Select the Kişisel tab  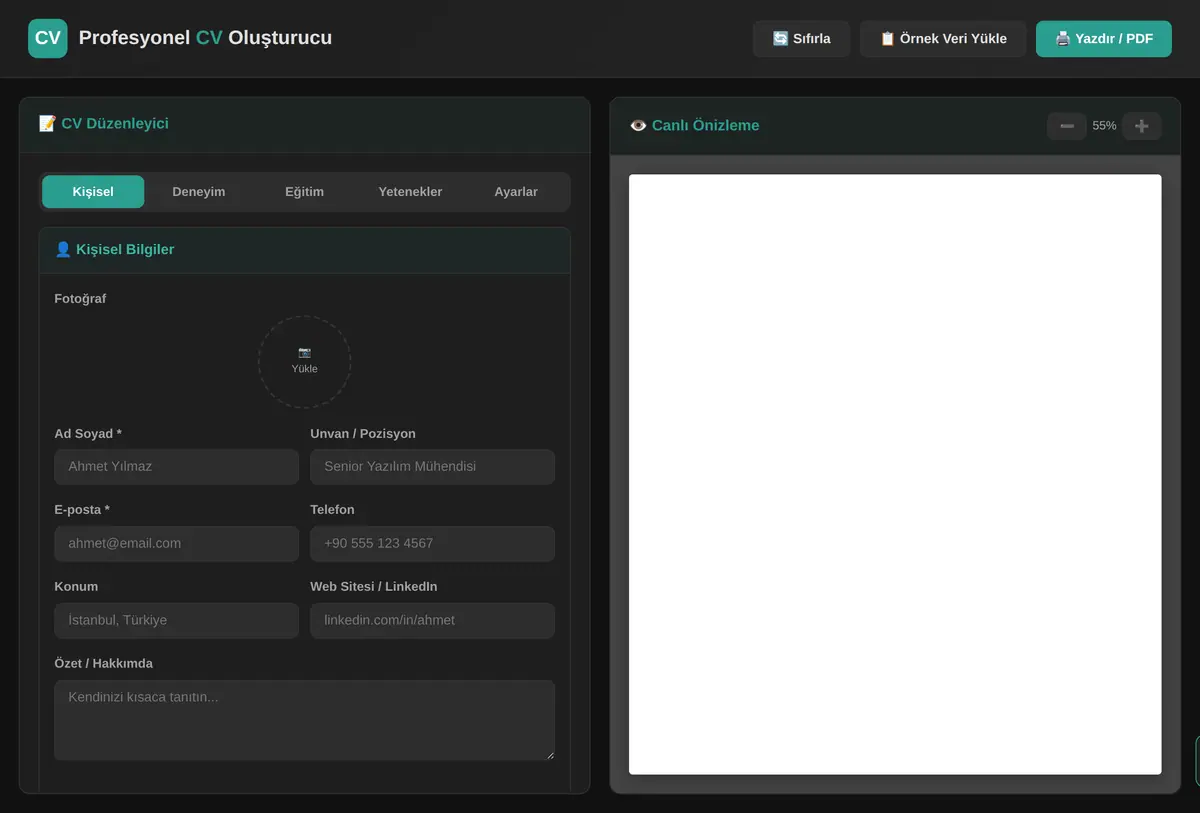(x=93, y=192)
